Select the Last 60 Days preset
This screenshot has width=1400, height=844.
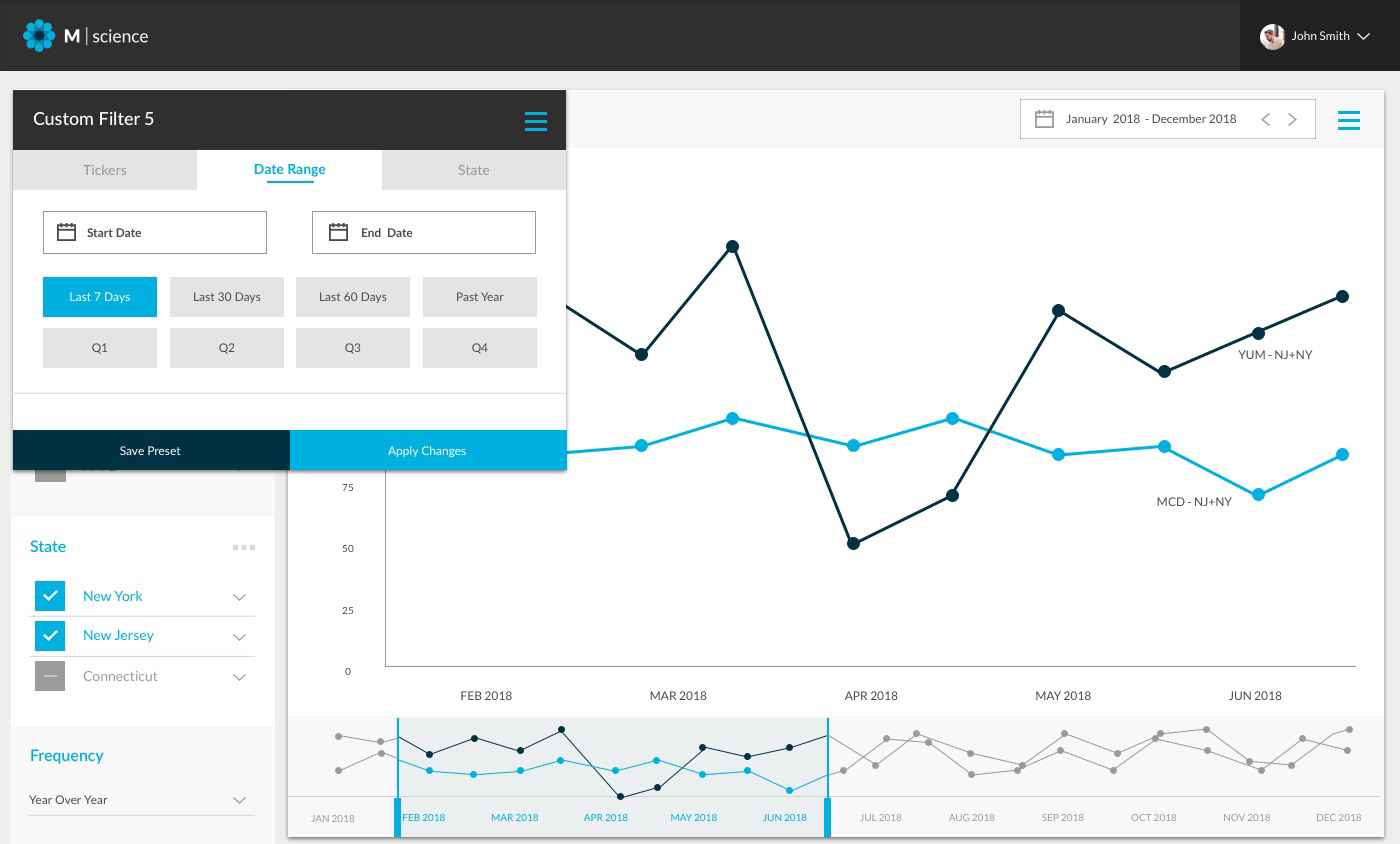[353, 297]
